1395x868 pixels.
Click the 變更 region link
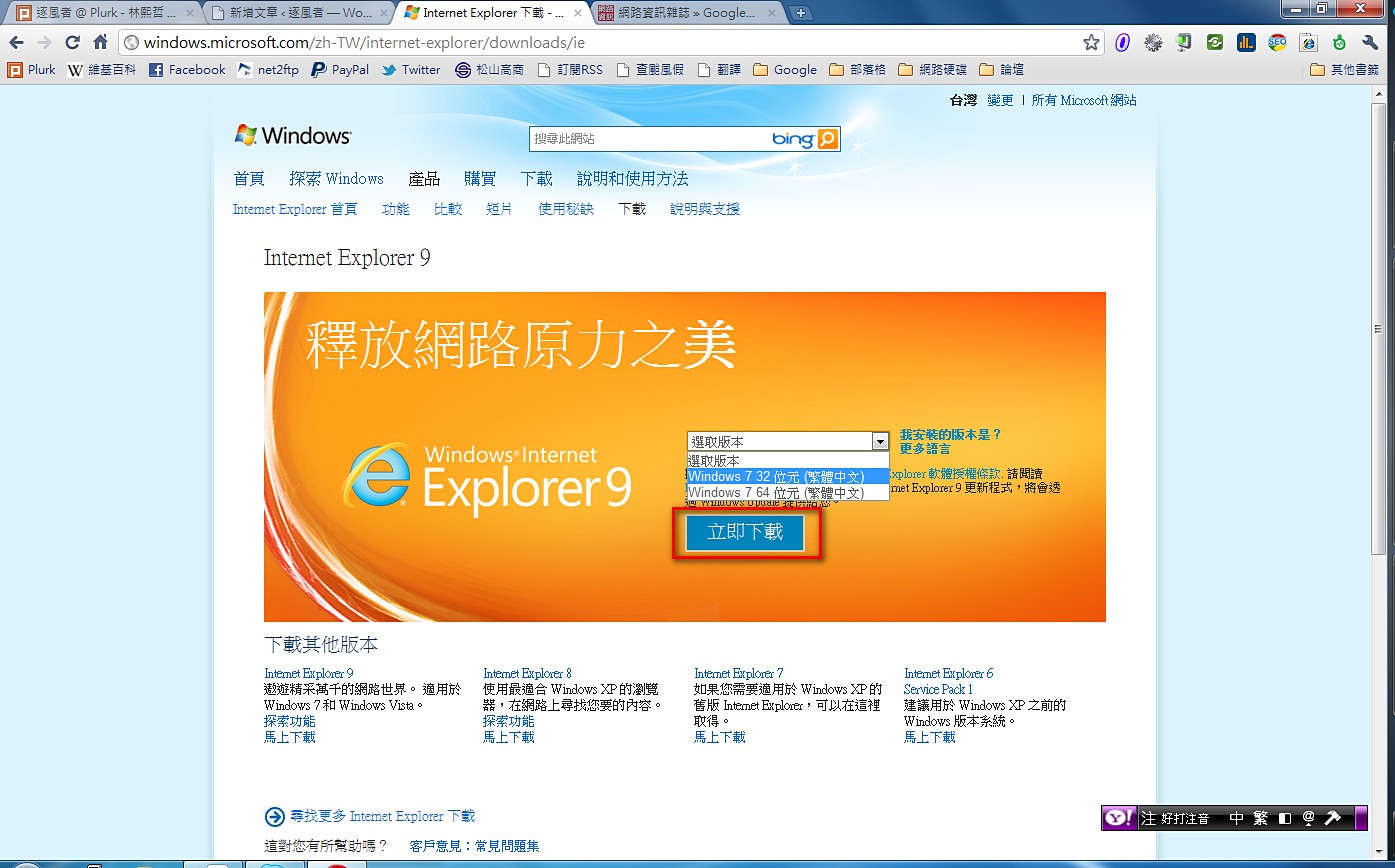tap(1000, 100)
